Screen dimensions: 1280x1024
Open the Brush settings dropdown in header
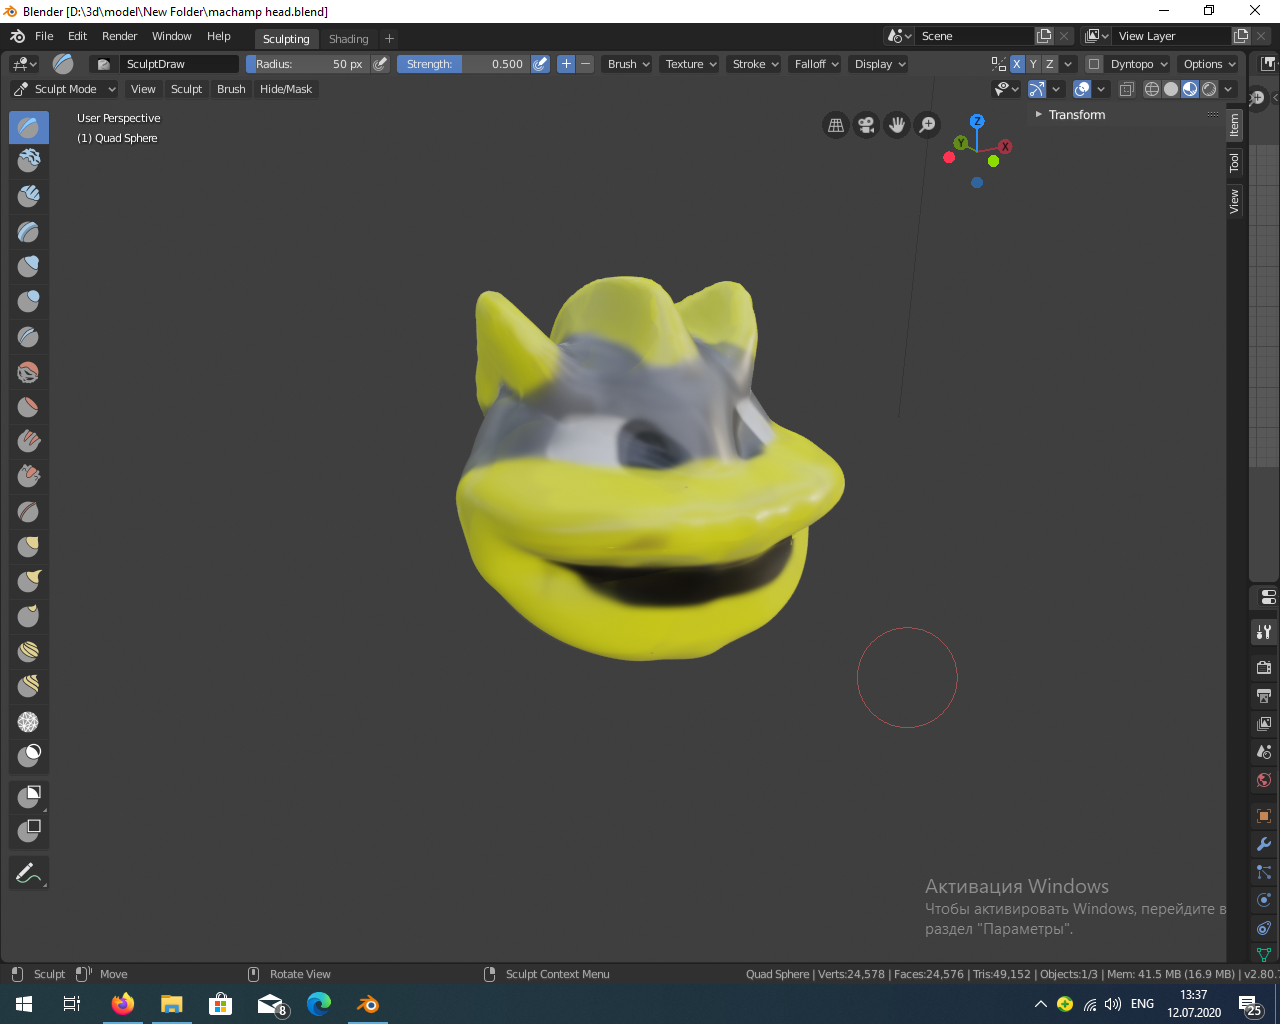[x=629, y=64]
